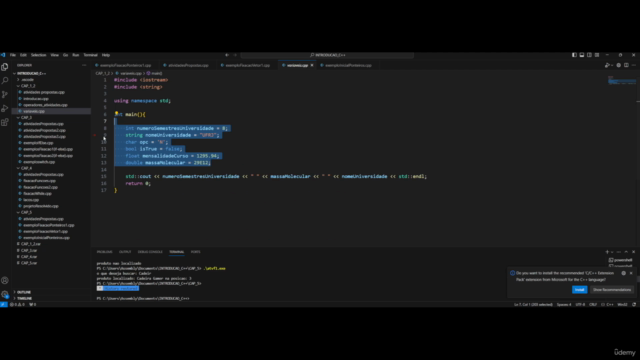Open remote window indicator in status bar
The width and height of the screenshot is (640, 360).
[x=3, y=304]
